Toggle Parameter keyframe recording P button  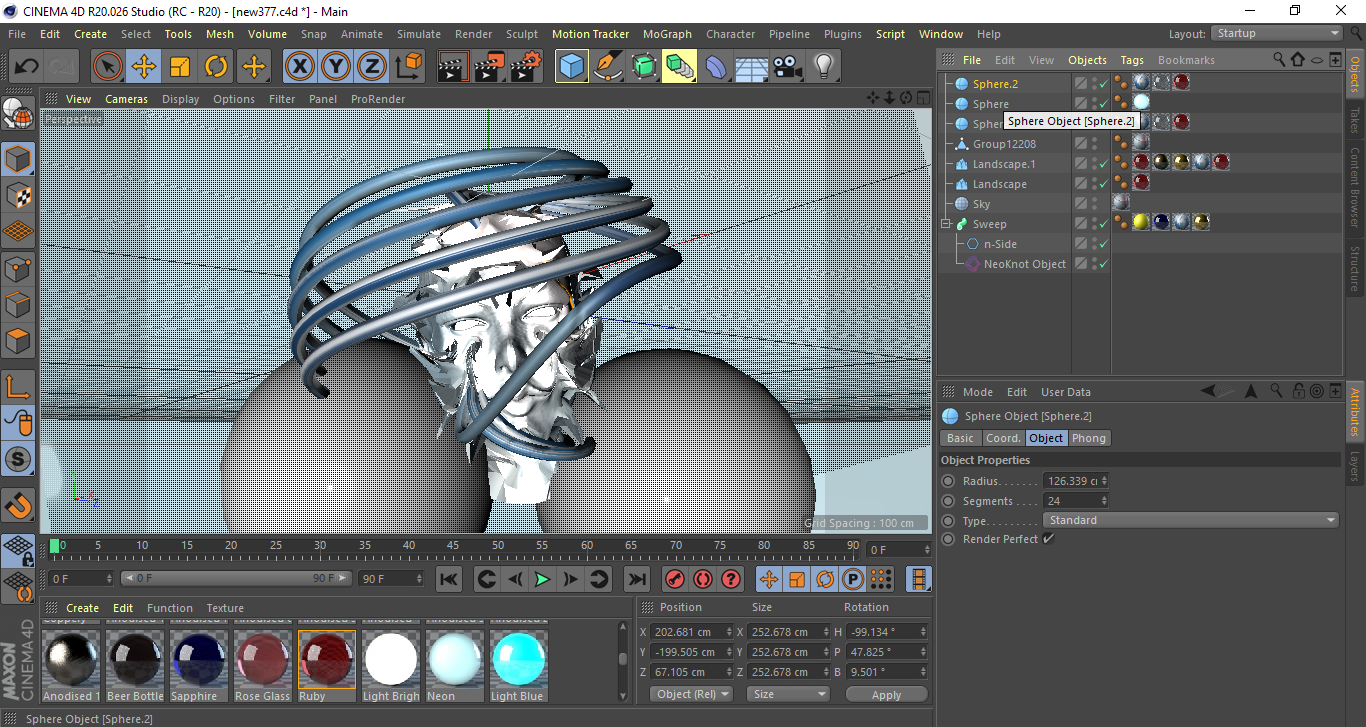[853, 579]
